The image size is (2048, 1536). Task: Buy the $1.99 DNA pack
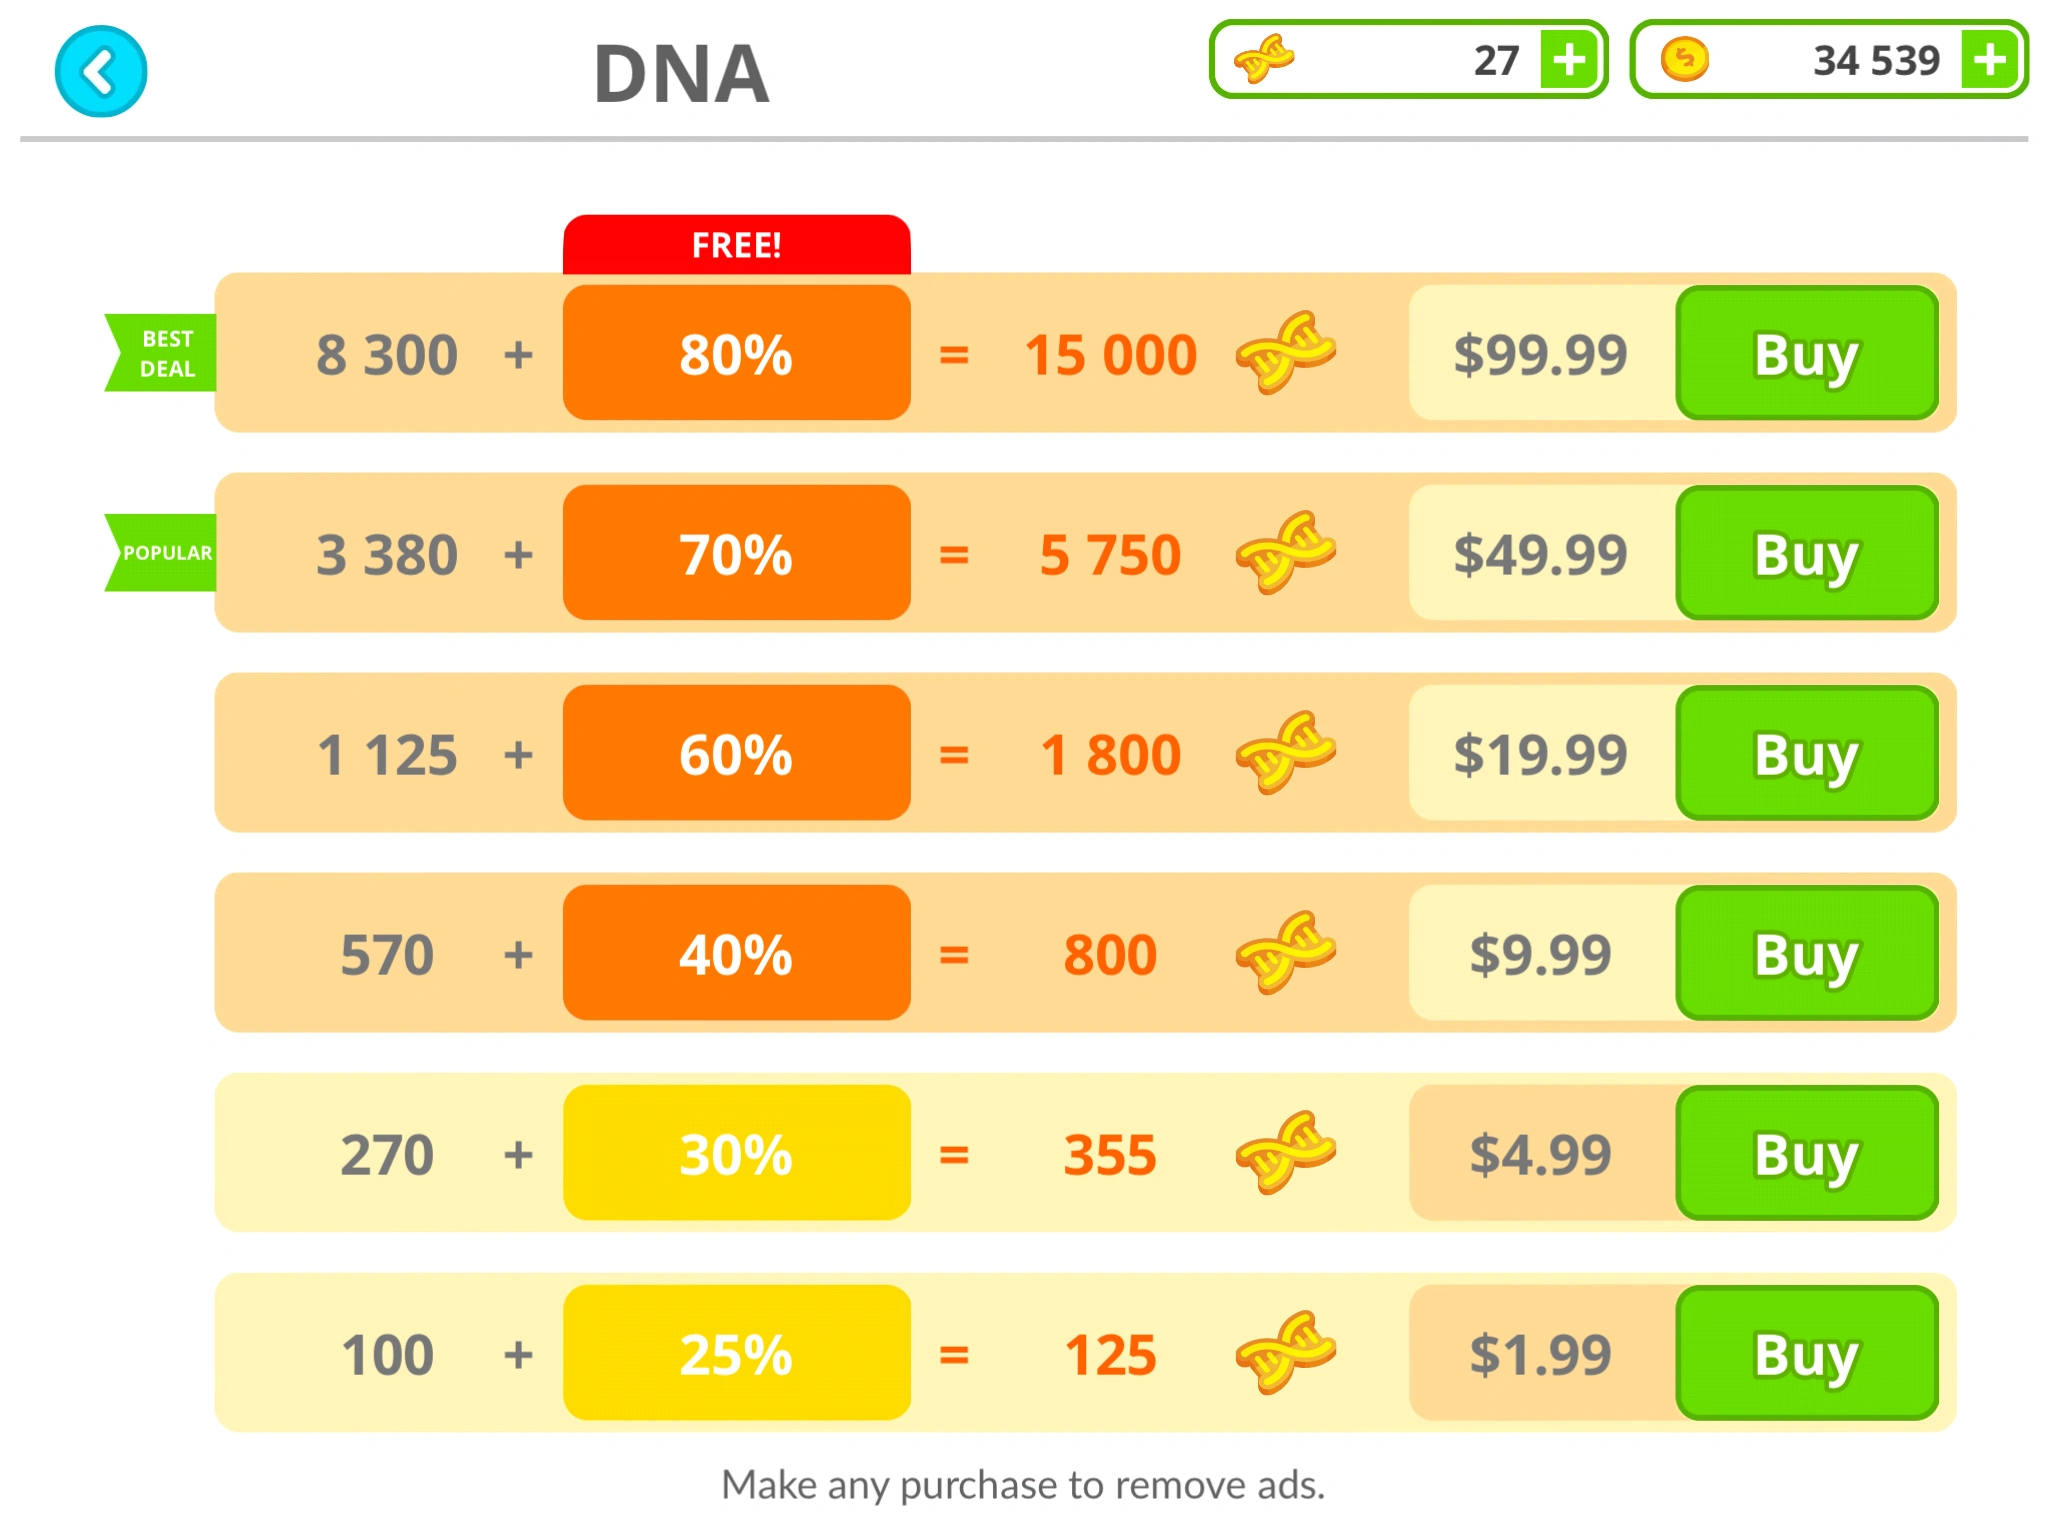1807,1353
